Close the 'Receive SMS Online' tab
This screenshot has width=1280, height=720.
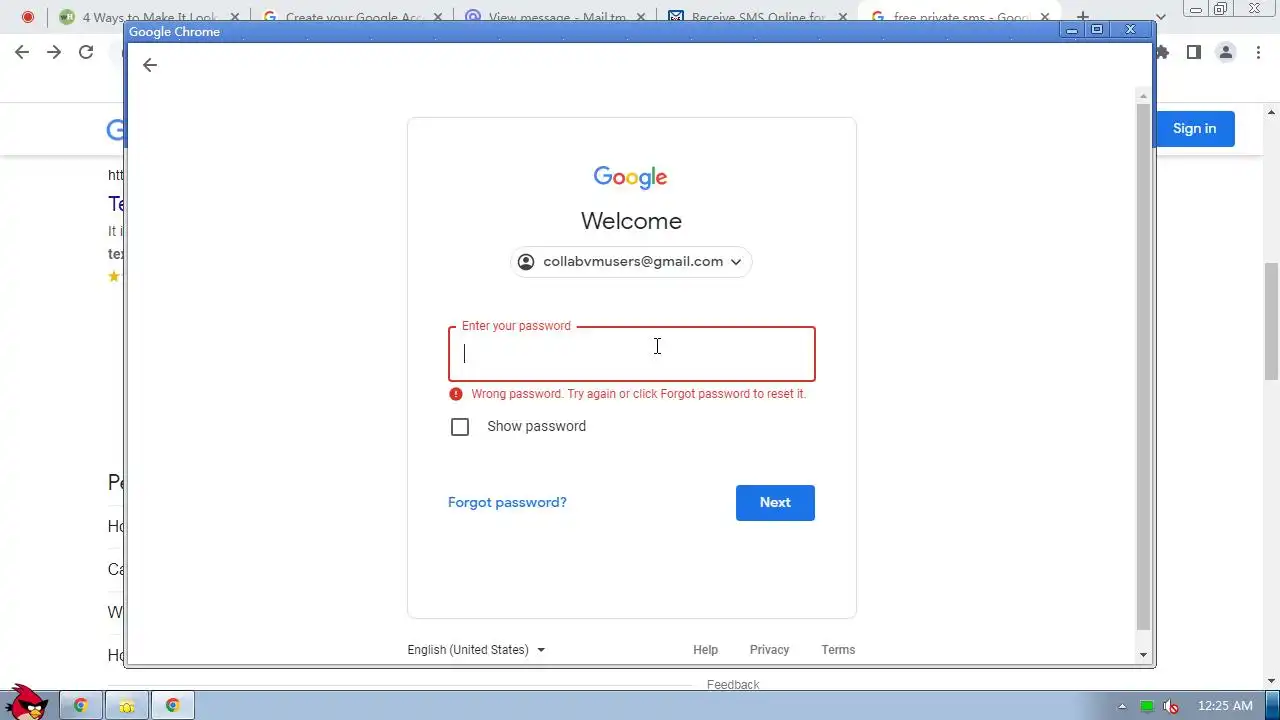click(x=842, y=17)
